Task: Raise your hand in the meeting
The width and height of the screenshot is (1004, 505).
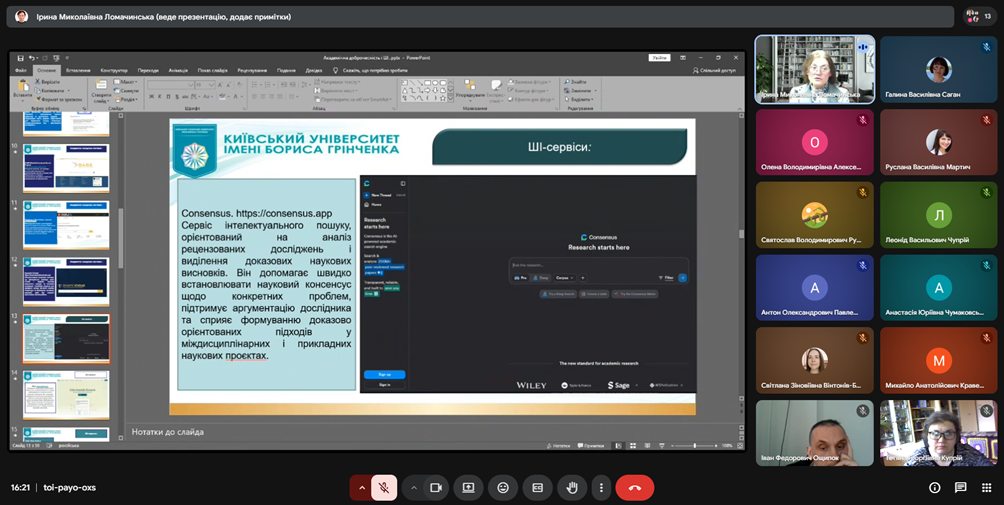Action: click(572, 487)
